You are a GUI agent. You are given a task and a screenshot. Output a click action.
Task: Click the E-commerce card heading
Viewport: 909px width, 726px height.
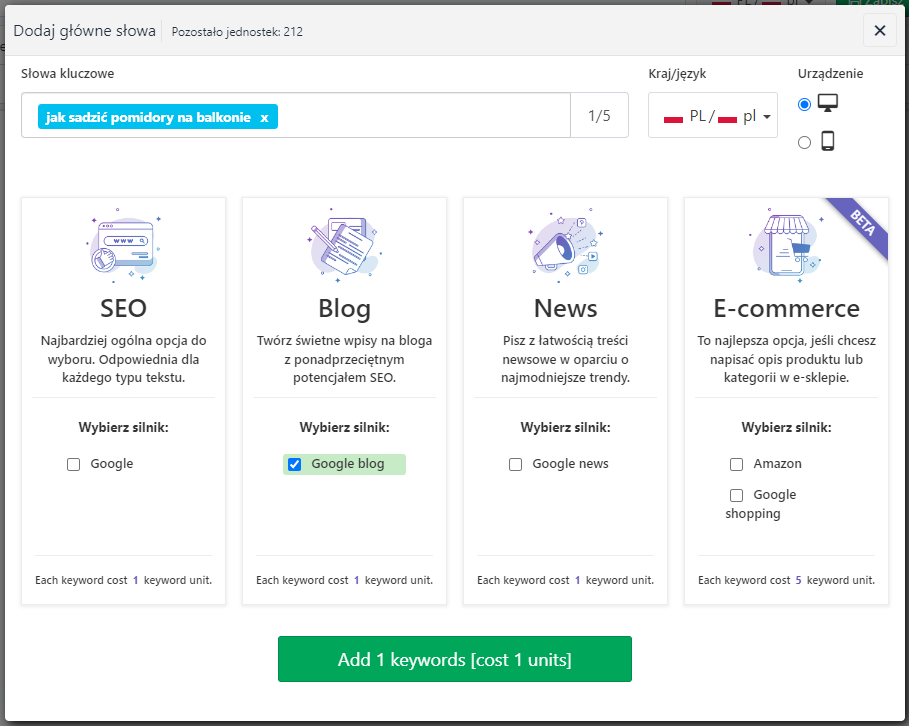coord(786,308)
